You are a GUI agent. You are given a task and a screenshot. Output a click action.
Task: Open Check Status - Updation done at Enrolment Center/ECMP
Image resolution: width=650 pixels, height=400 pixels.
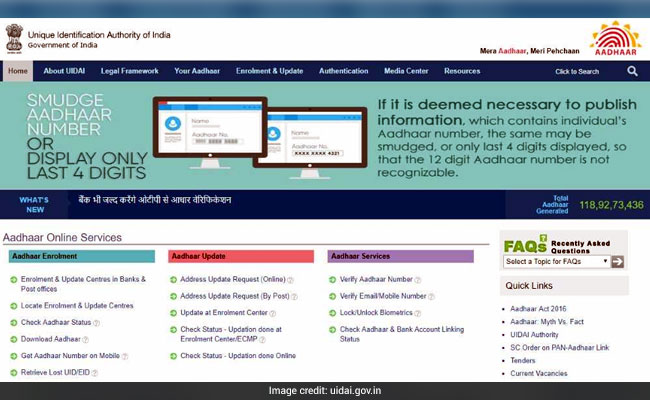pyautogui.click(x=231, y=334)
